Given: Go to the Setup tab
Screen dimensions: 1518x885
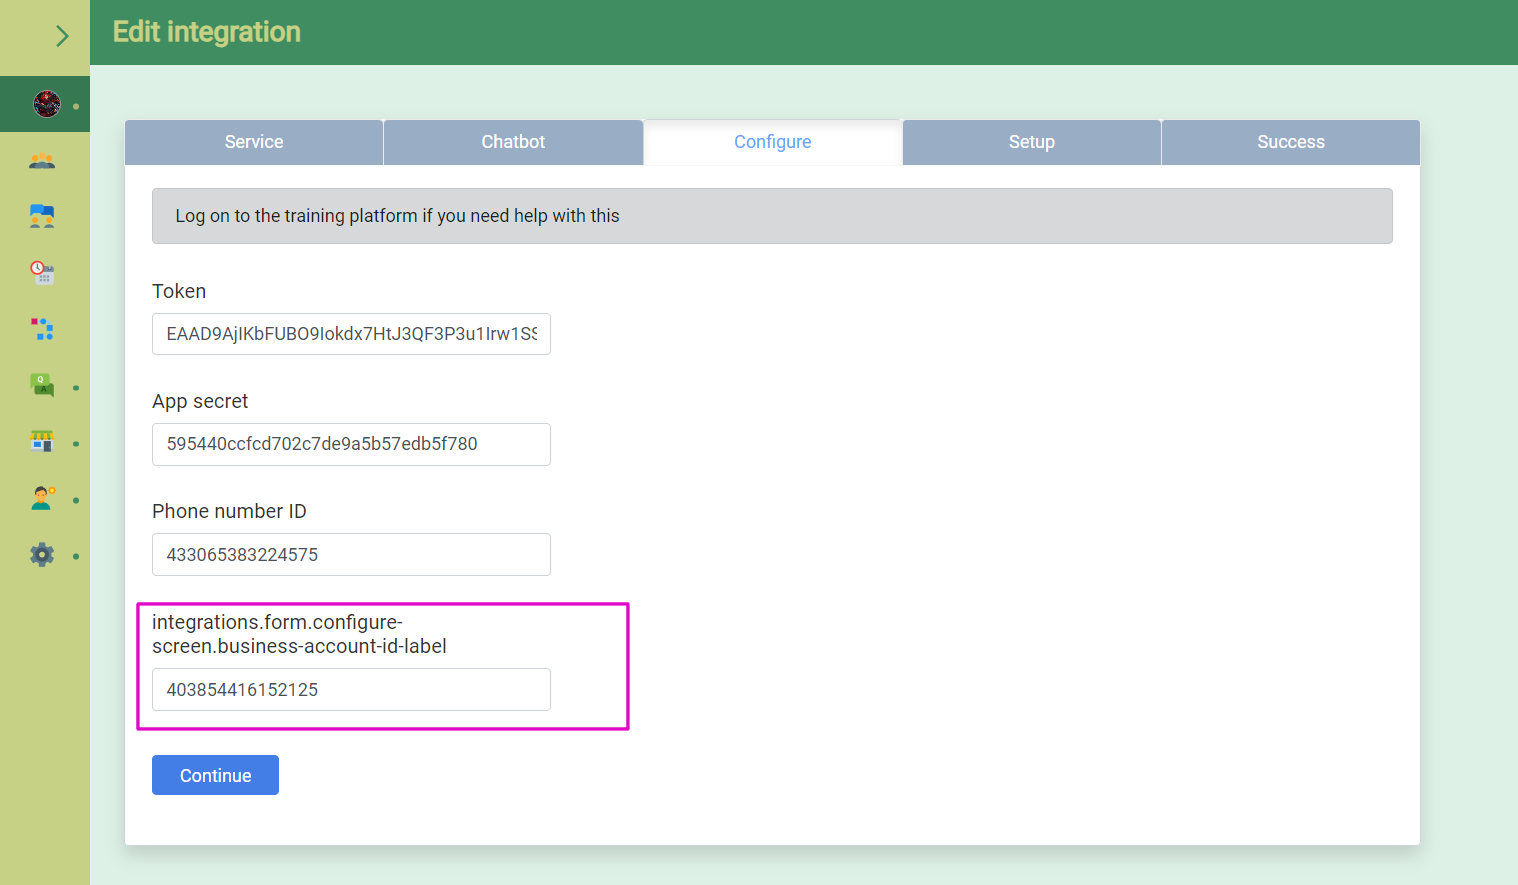Looking at the screenshot, I should (x=1031, y=142).
